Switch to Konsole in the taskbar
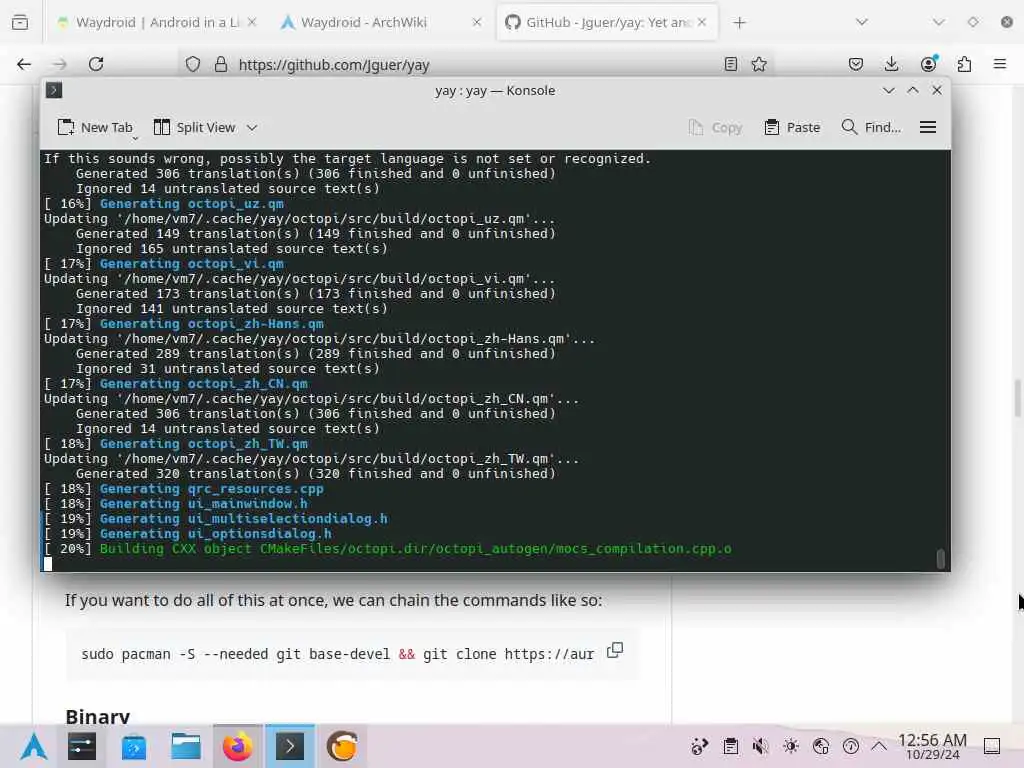The height and width of the screenshot is (768, 1024). (289, 746)
